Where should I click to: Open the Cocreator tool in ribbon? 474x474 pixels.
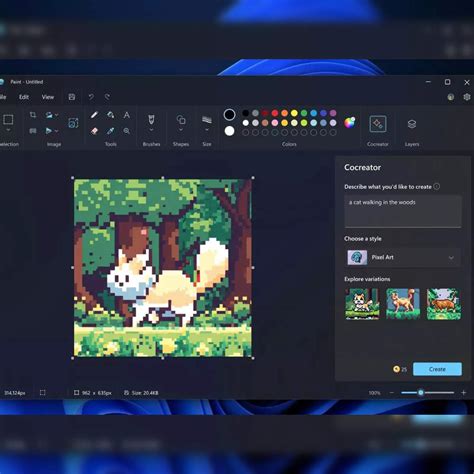tap(378, 124)
